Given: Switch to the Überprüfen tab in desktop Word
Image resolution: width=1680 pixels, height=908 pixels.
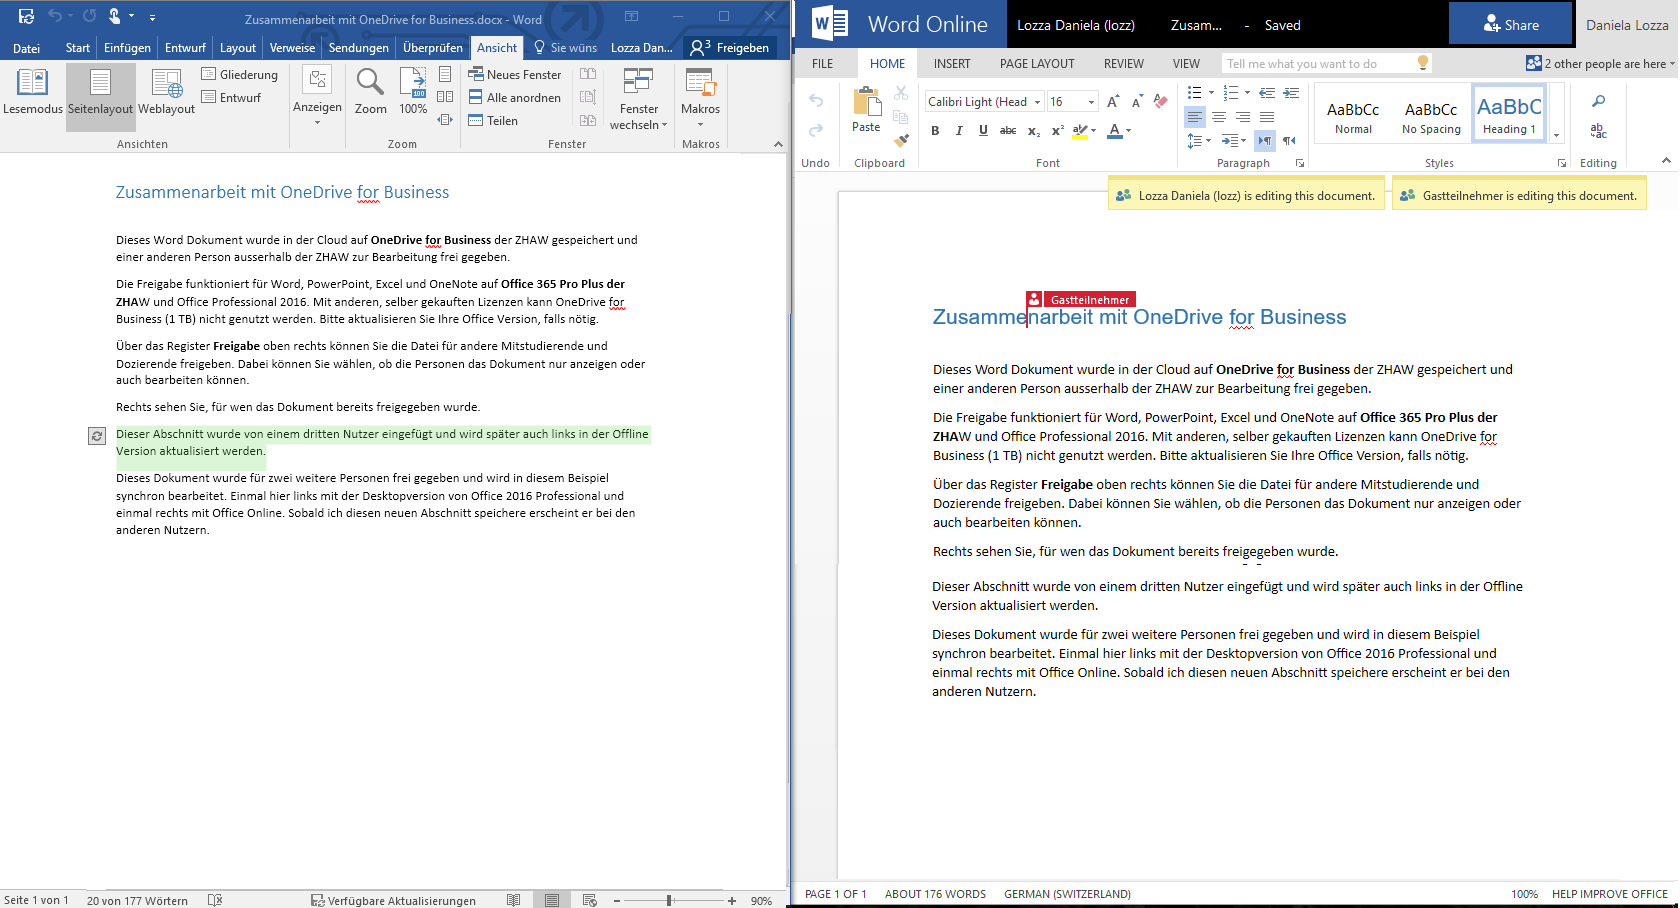Looking at the screenshot, I should [433, 47].
